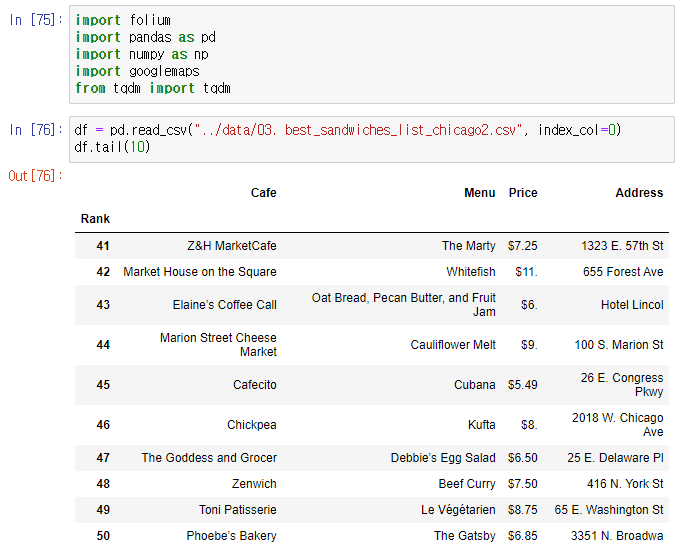Click the Cauliflower Melt menu cell
This screenshot has width=679, height=552.
[x=453, y=345]
